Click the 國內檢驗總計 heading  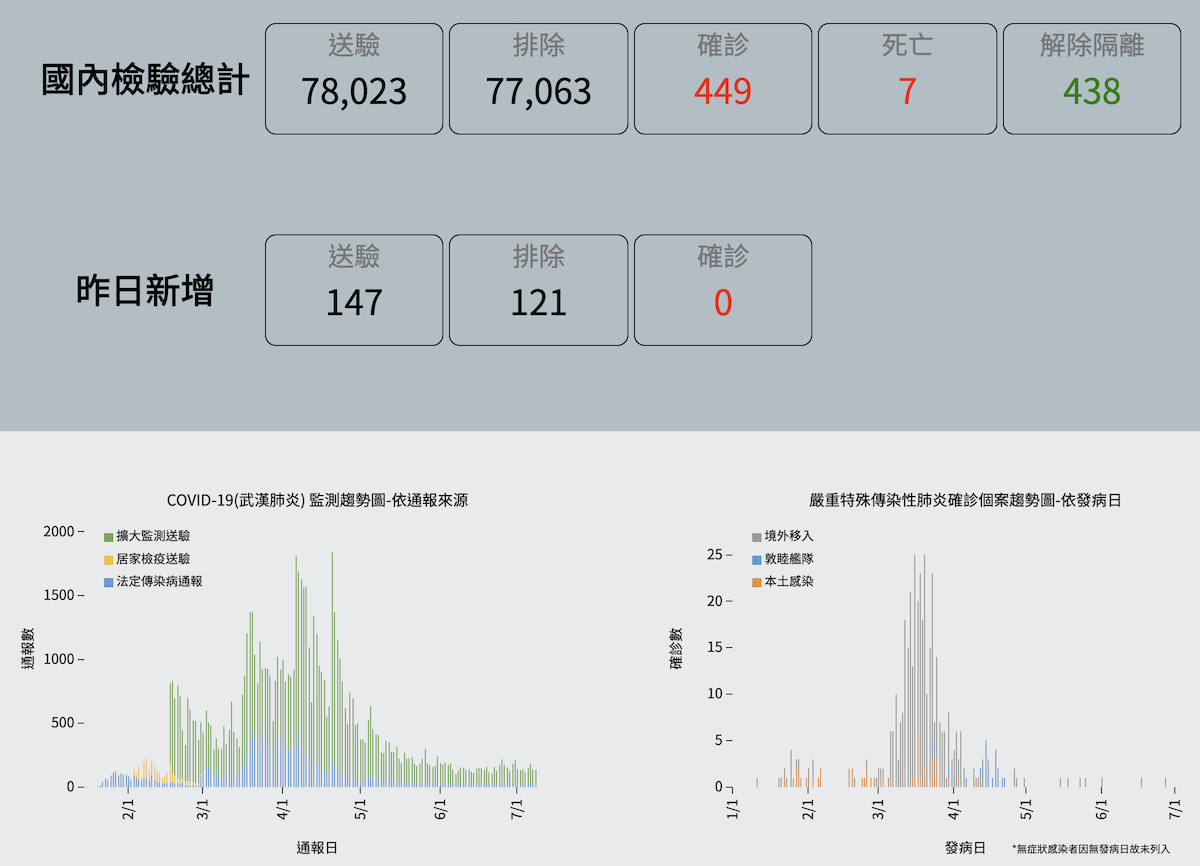pyautogui.click(x=145, y=80)
